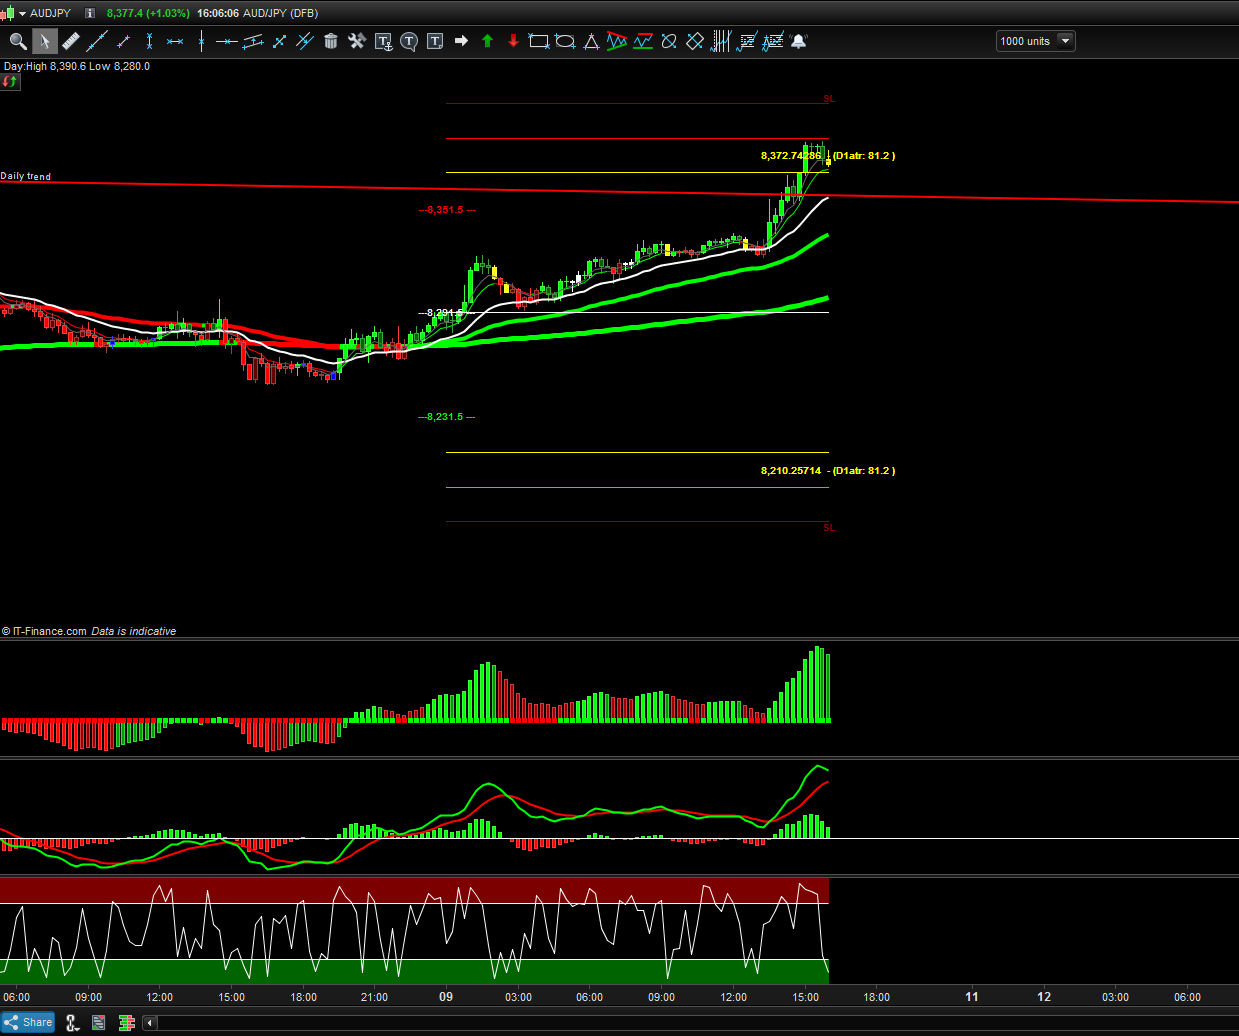Open the chart link chain dropdown
This screenshot has width=1239, height=1036.
click(73, 1022)
